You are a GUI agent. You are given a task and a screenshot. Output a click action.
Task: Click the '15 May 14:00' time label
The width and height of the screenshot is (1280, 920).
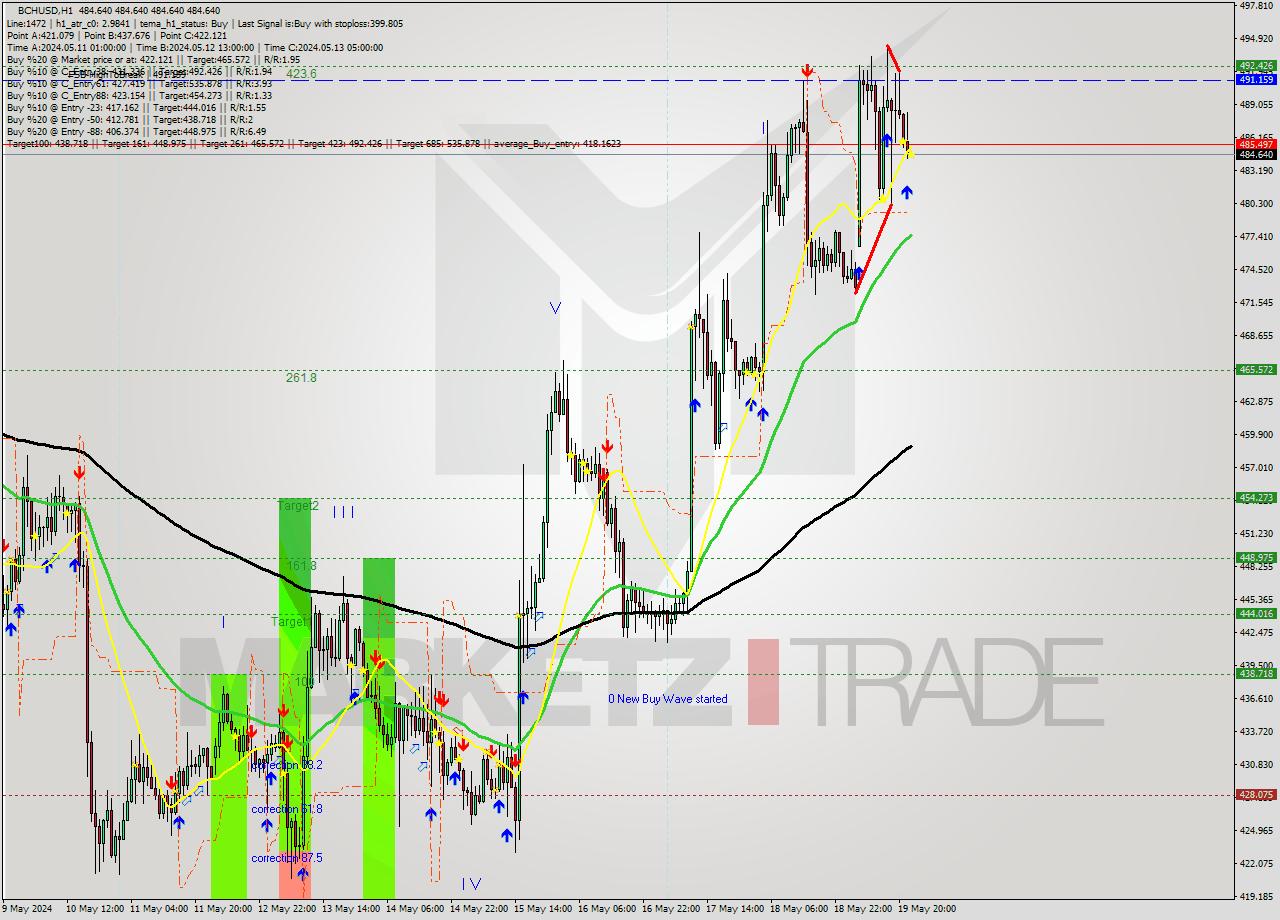[x=543, y=909]
